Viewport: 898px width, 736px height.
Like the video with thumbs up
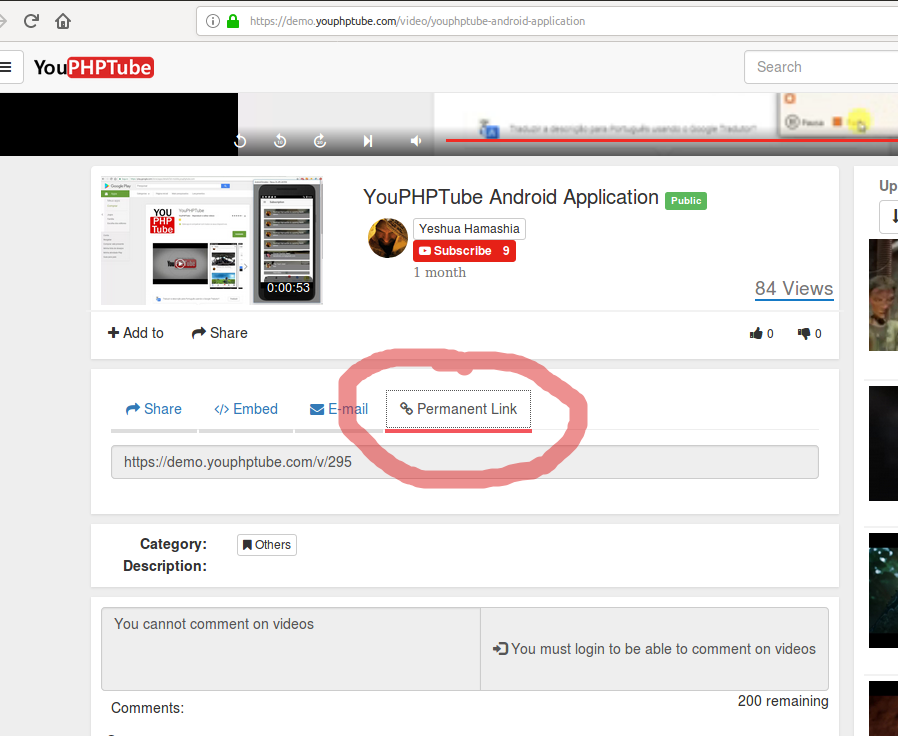[761, 333]
